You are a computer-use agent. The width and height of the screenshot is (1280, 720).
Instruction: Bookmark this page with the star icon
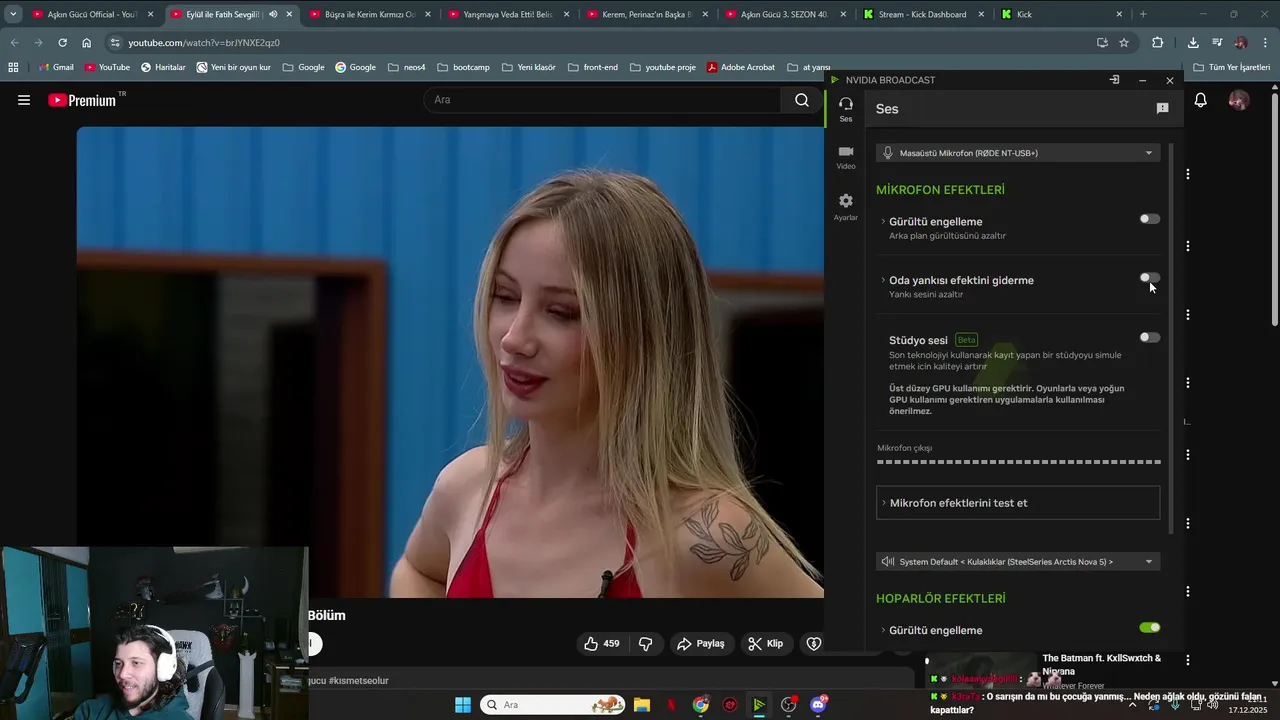(x=1124, y=43)
